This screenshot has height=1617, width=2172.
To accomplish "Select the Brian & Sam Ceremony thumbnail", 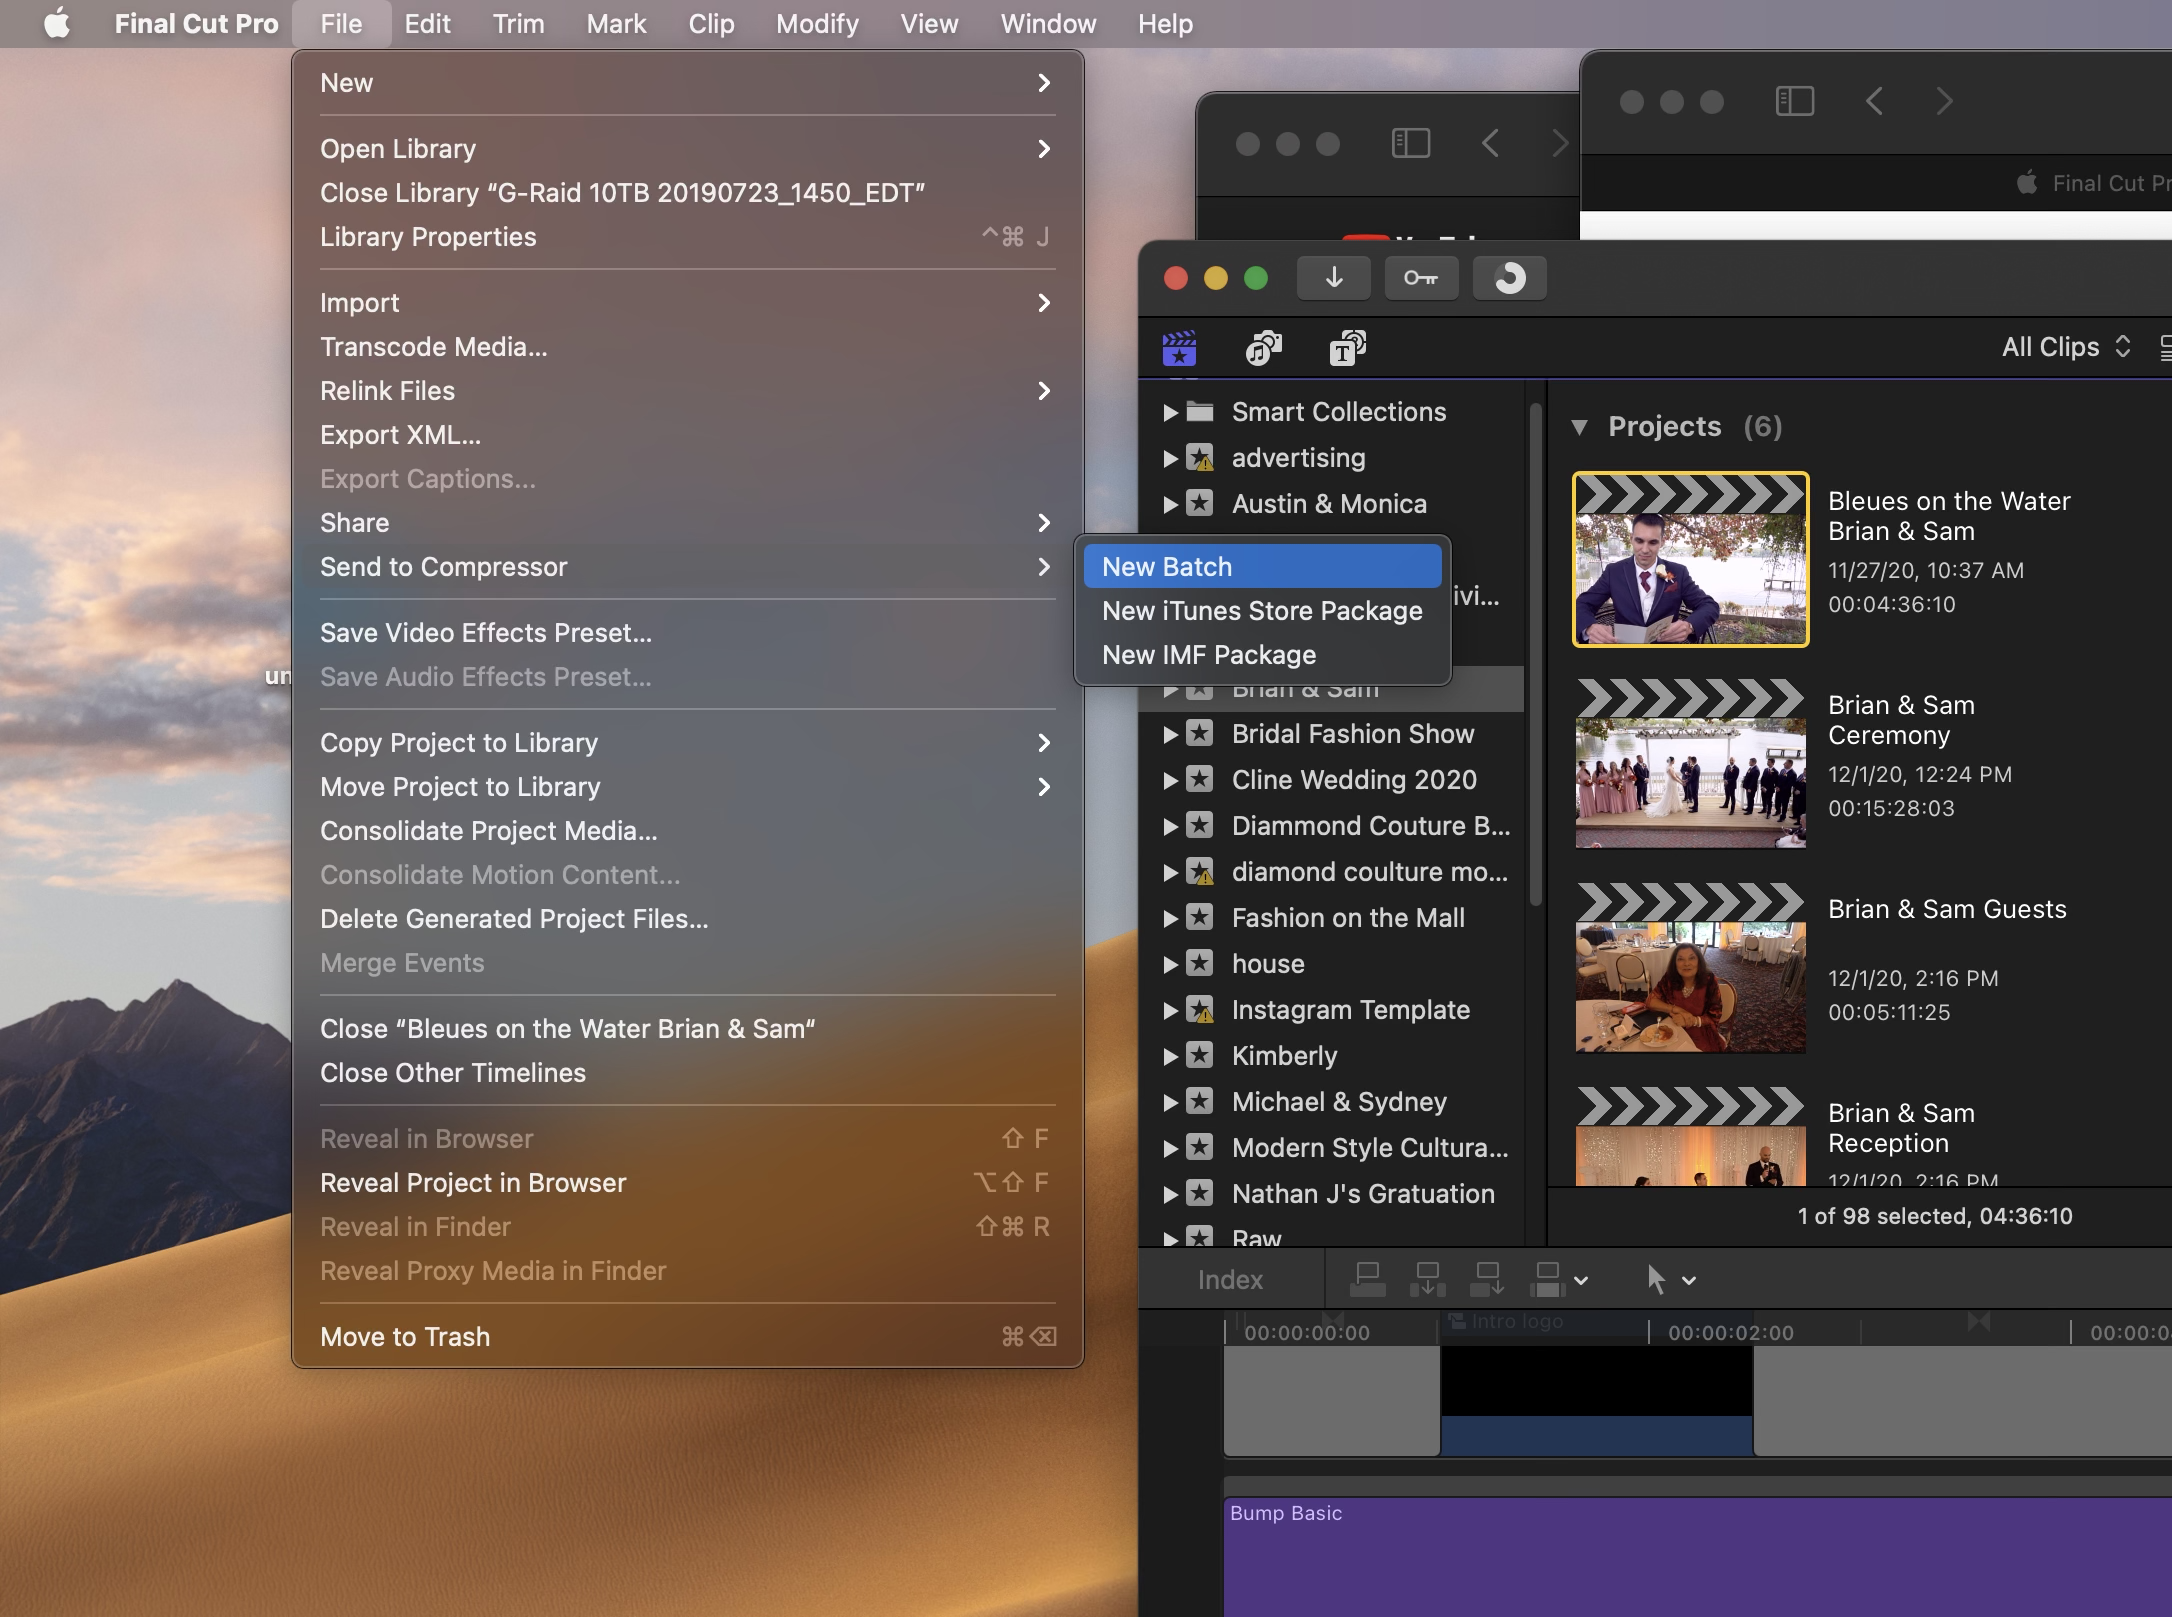I will [x=1690, y=764].
